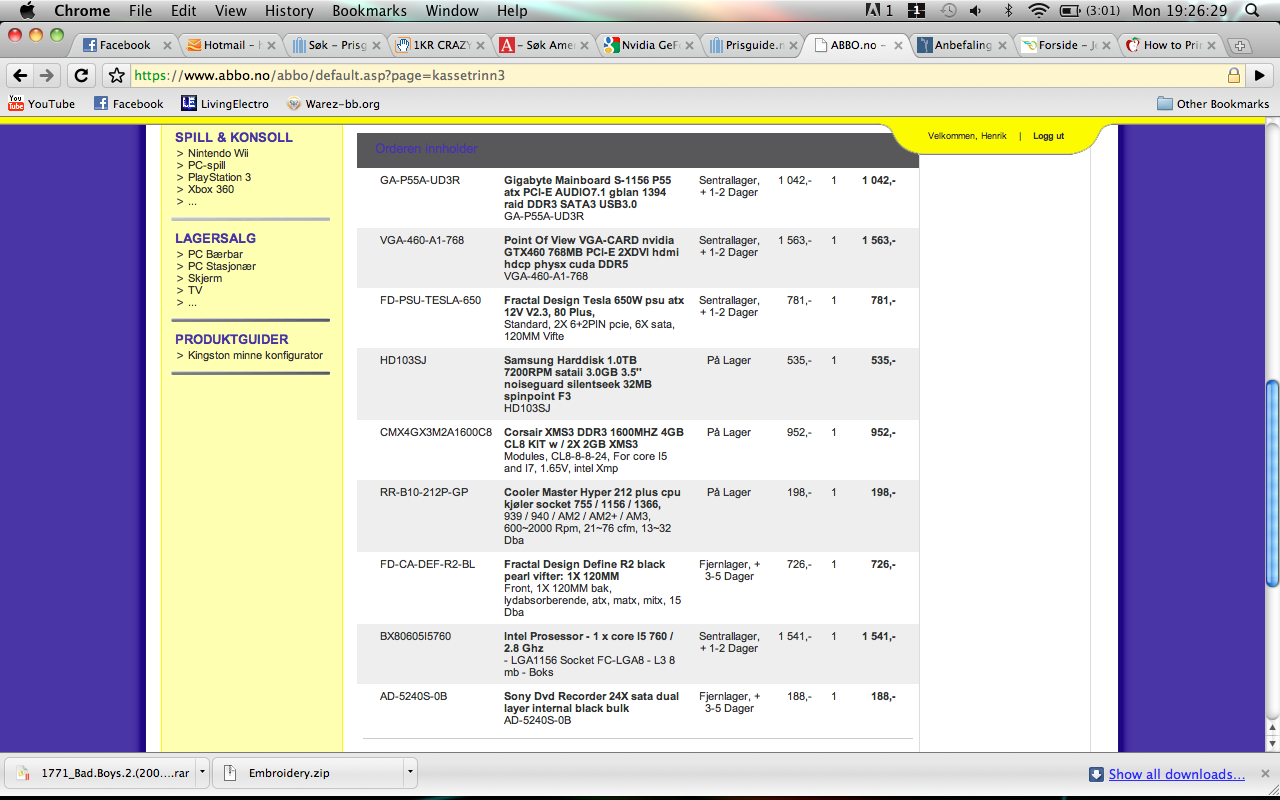Close the Facebook tab
This screenshot has height=800, width=1280.
point(167,46)
